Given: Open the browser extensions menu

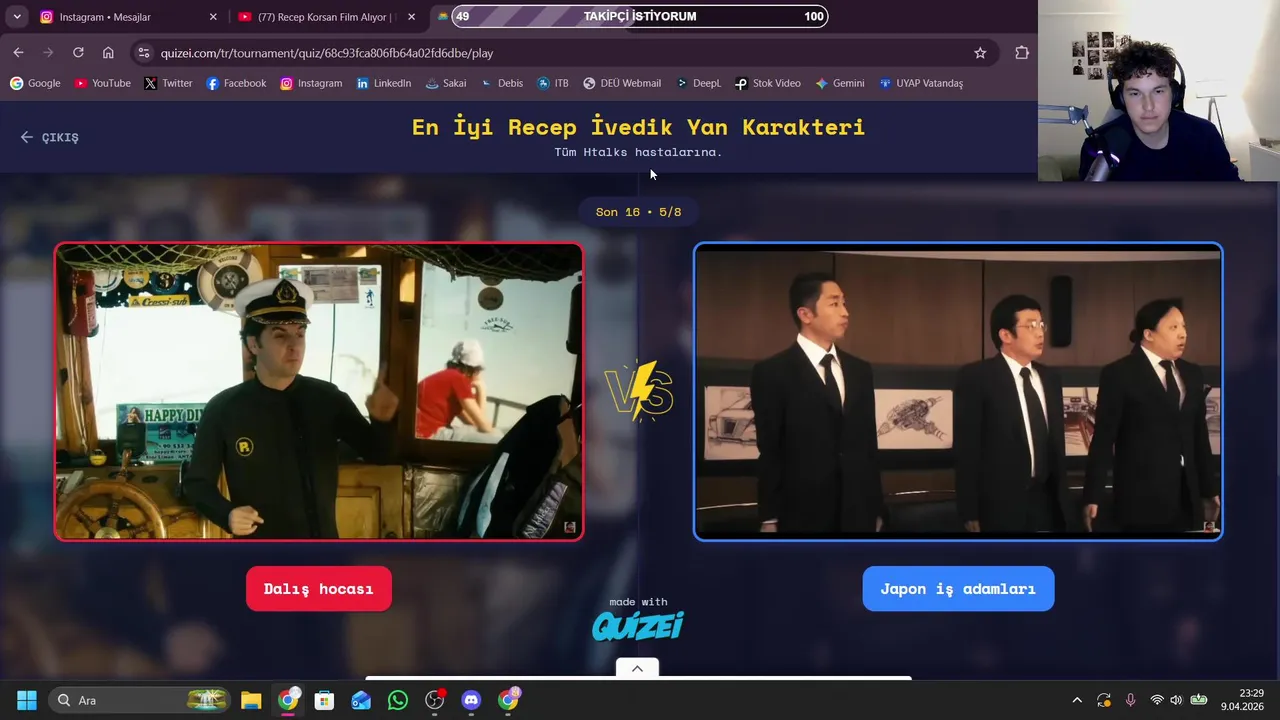Looking at the screenshot, I should pos(1021,53).
